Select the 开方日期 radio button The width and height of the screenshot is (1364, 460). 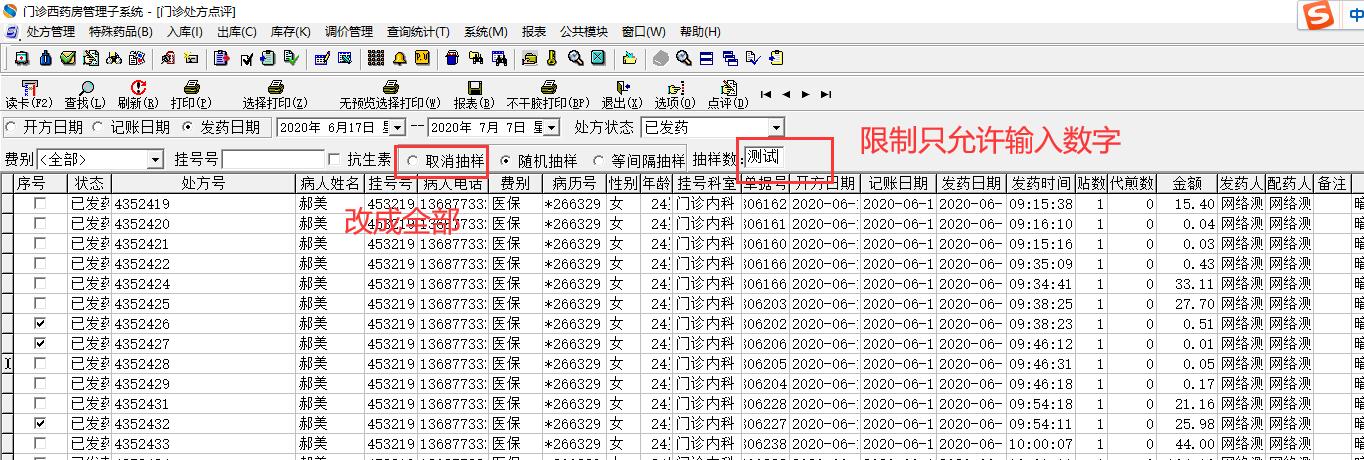[12, 127]
